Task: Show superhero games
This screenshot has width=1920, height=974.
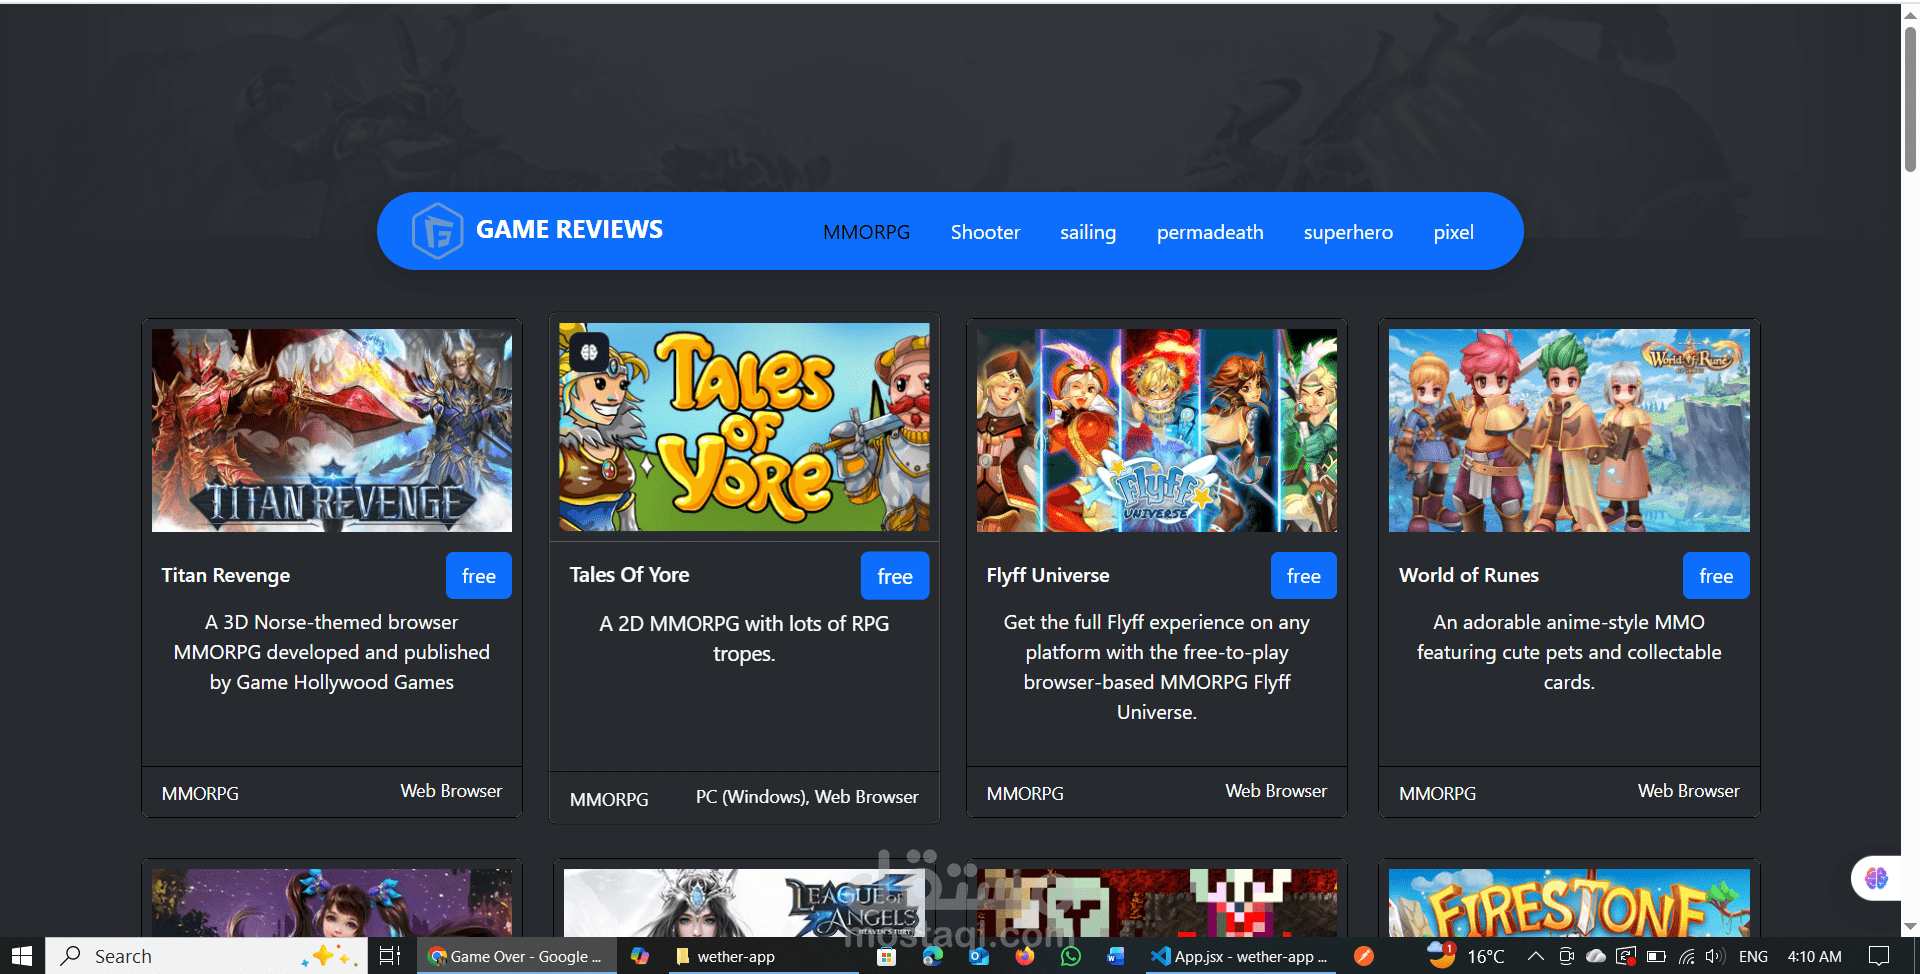Action: click(1348, 232)
